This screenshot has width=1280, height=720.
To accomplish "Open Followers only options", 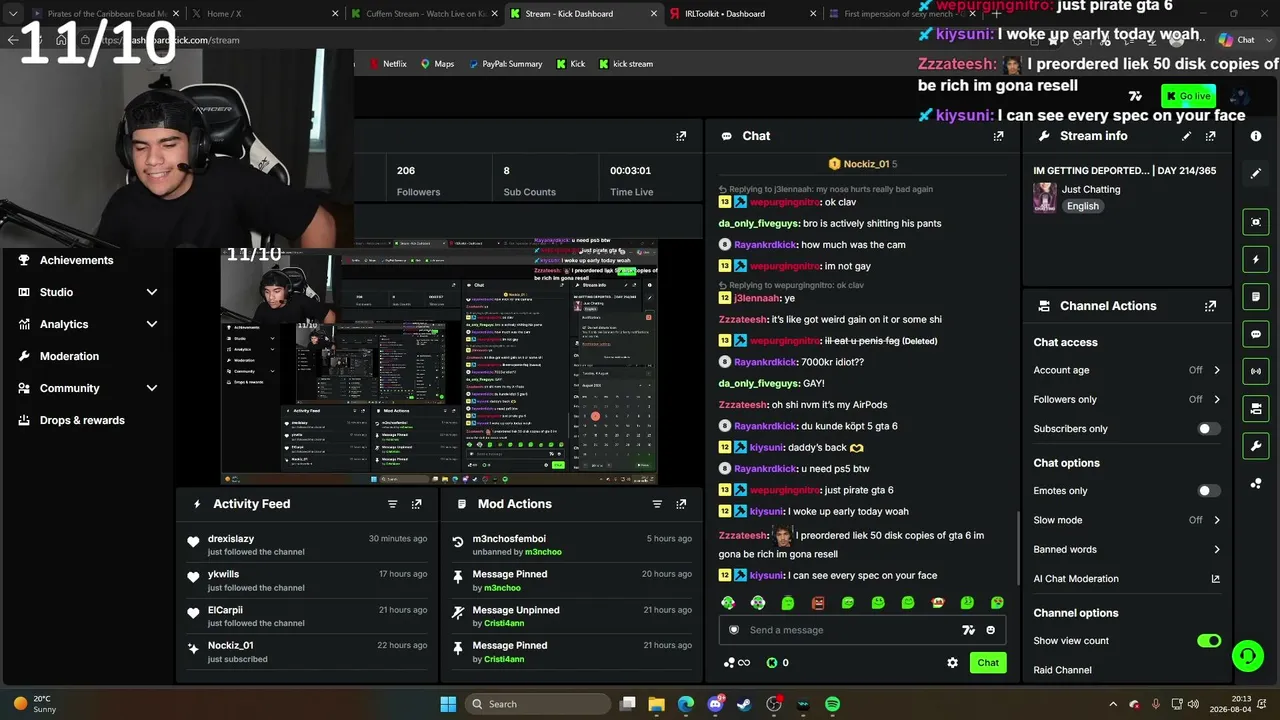I will (1127, 399).
